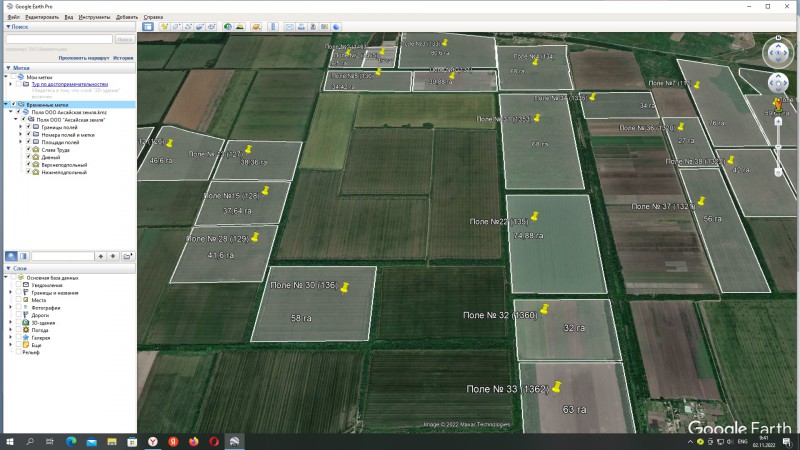800x450 pixels.
Task: Expand the Площади полей folder
Action: coord(21,142)
